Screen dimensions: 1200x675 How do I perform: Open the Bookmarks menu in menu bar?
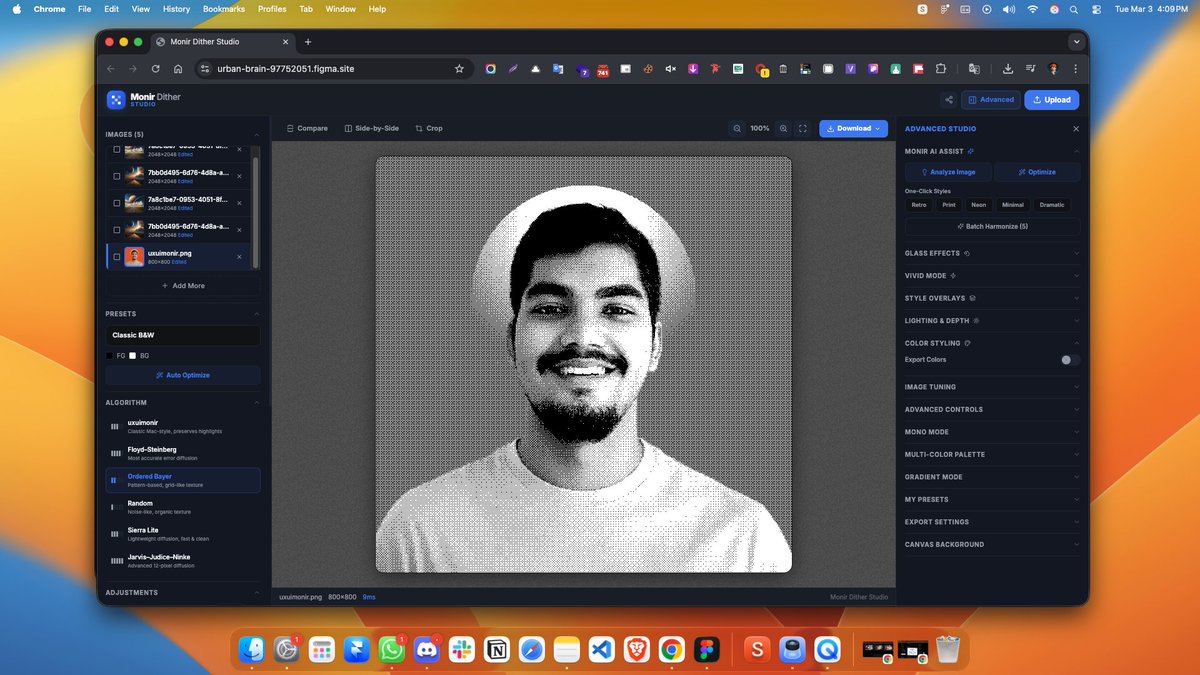coord(222,9)
